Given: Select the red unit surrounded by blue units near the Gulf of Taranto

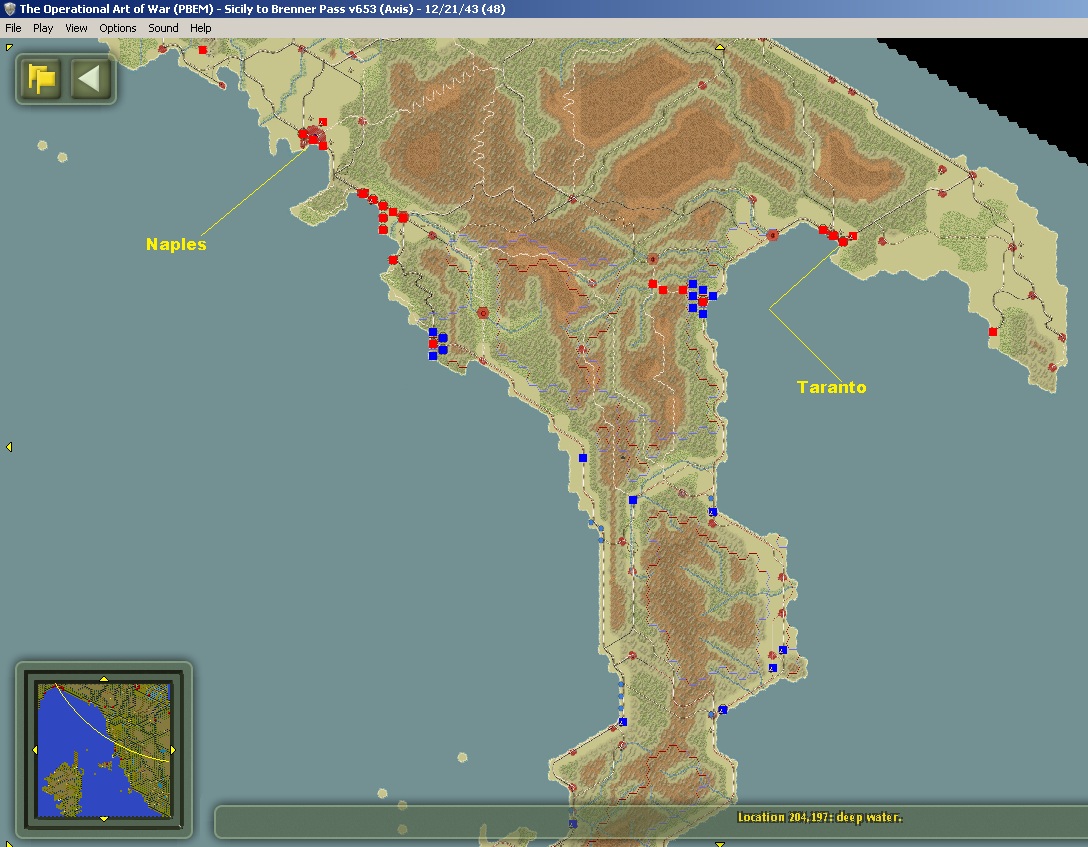Looking at the screenshot, I should click(x=703, y=302).
